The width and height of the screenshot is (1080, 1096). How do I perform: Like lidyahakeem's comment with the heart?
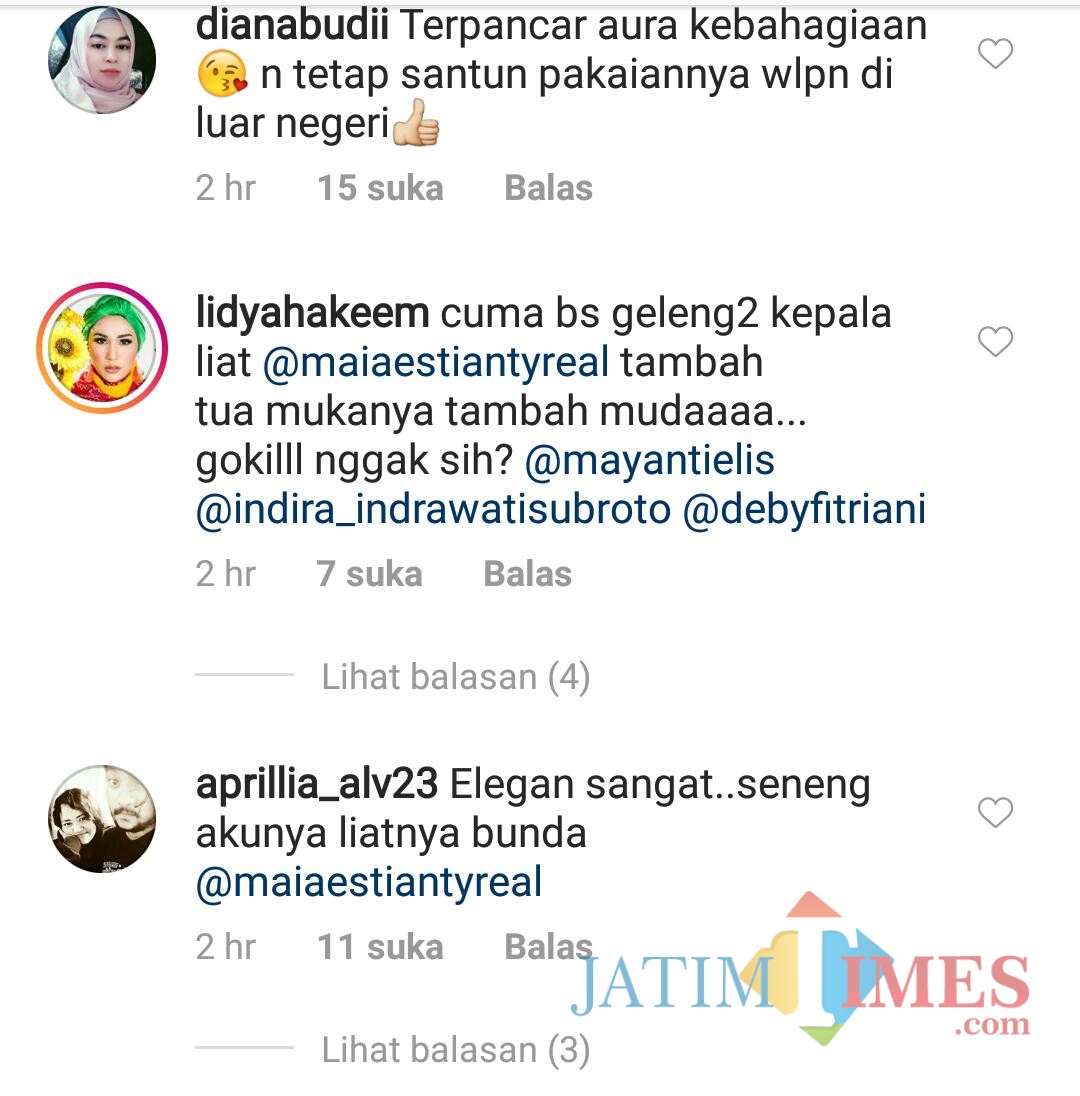click(x=995, y=341)
